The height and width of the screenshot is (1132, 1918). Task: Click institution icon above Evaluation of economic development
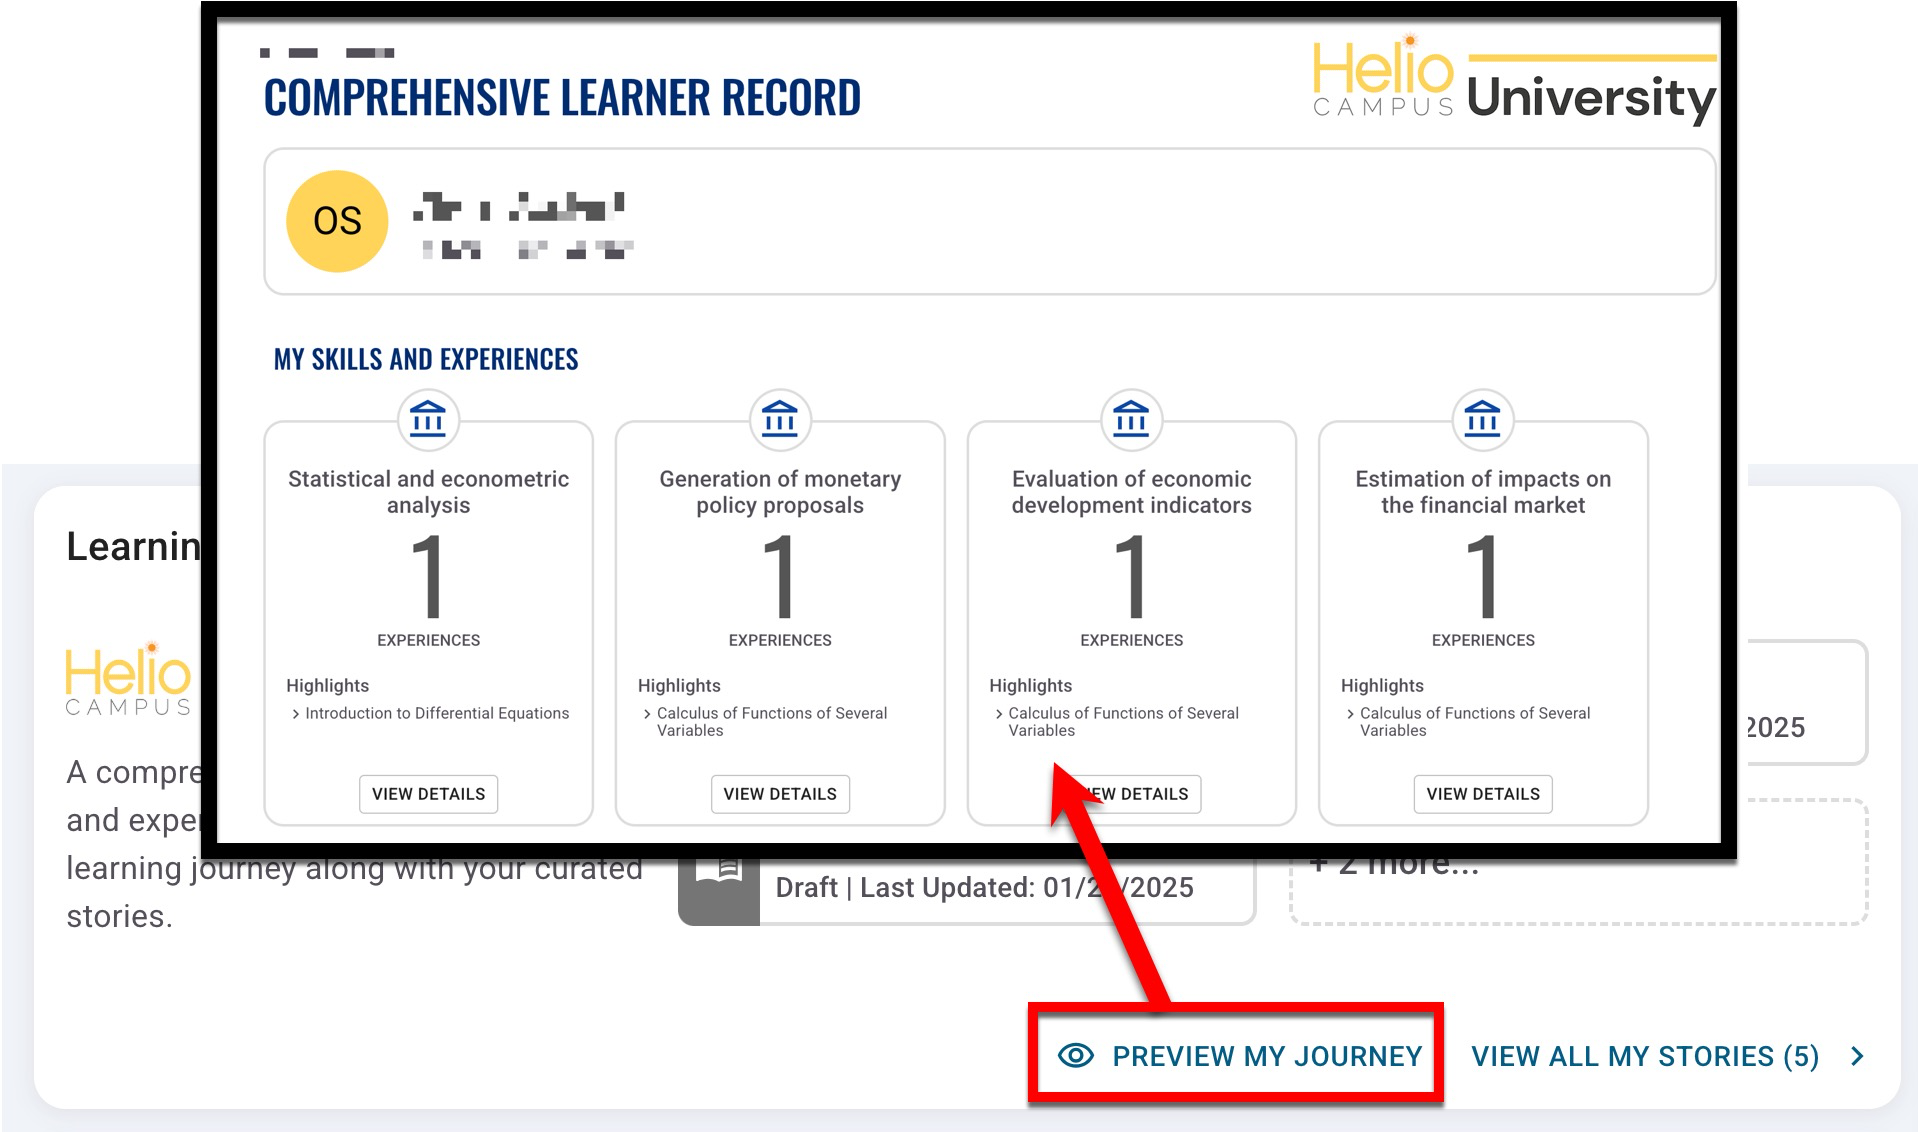1131,419
